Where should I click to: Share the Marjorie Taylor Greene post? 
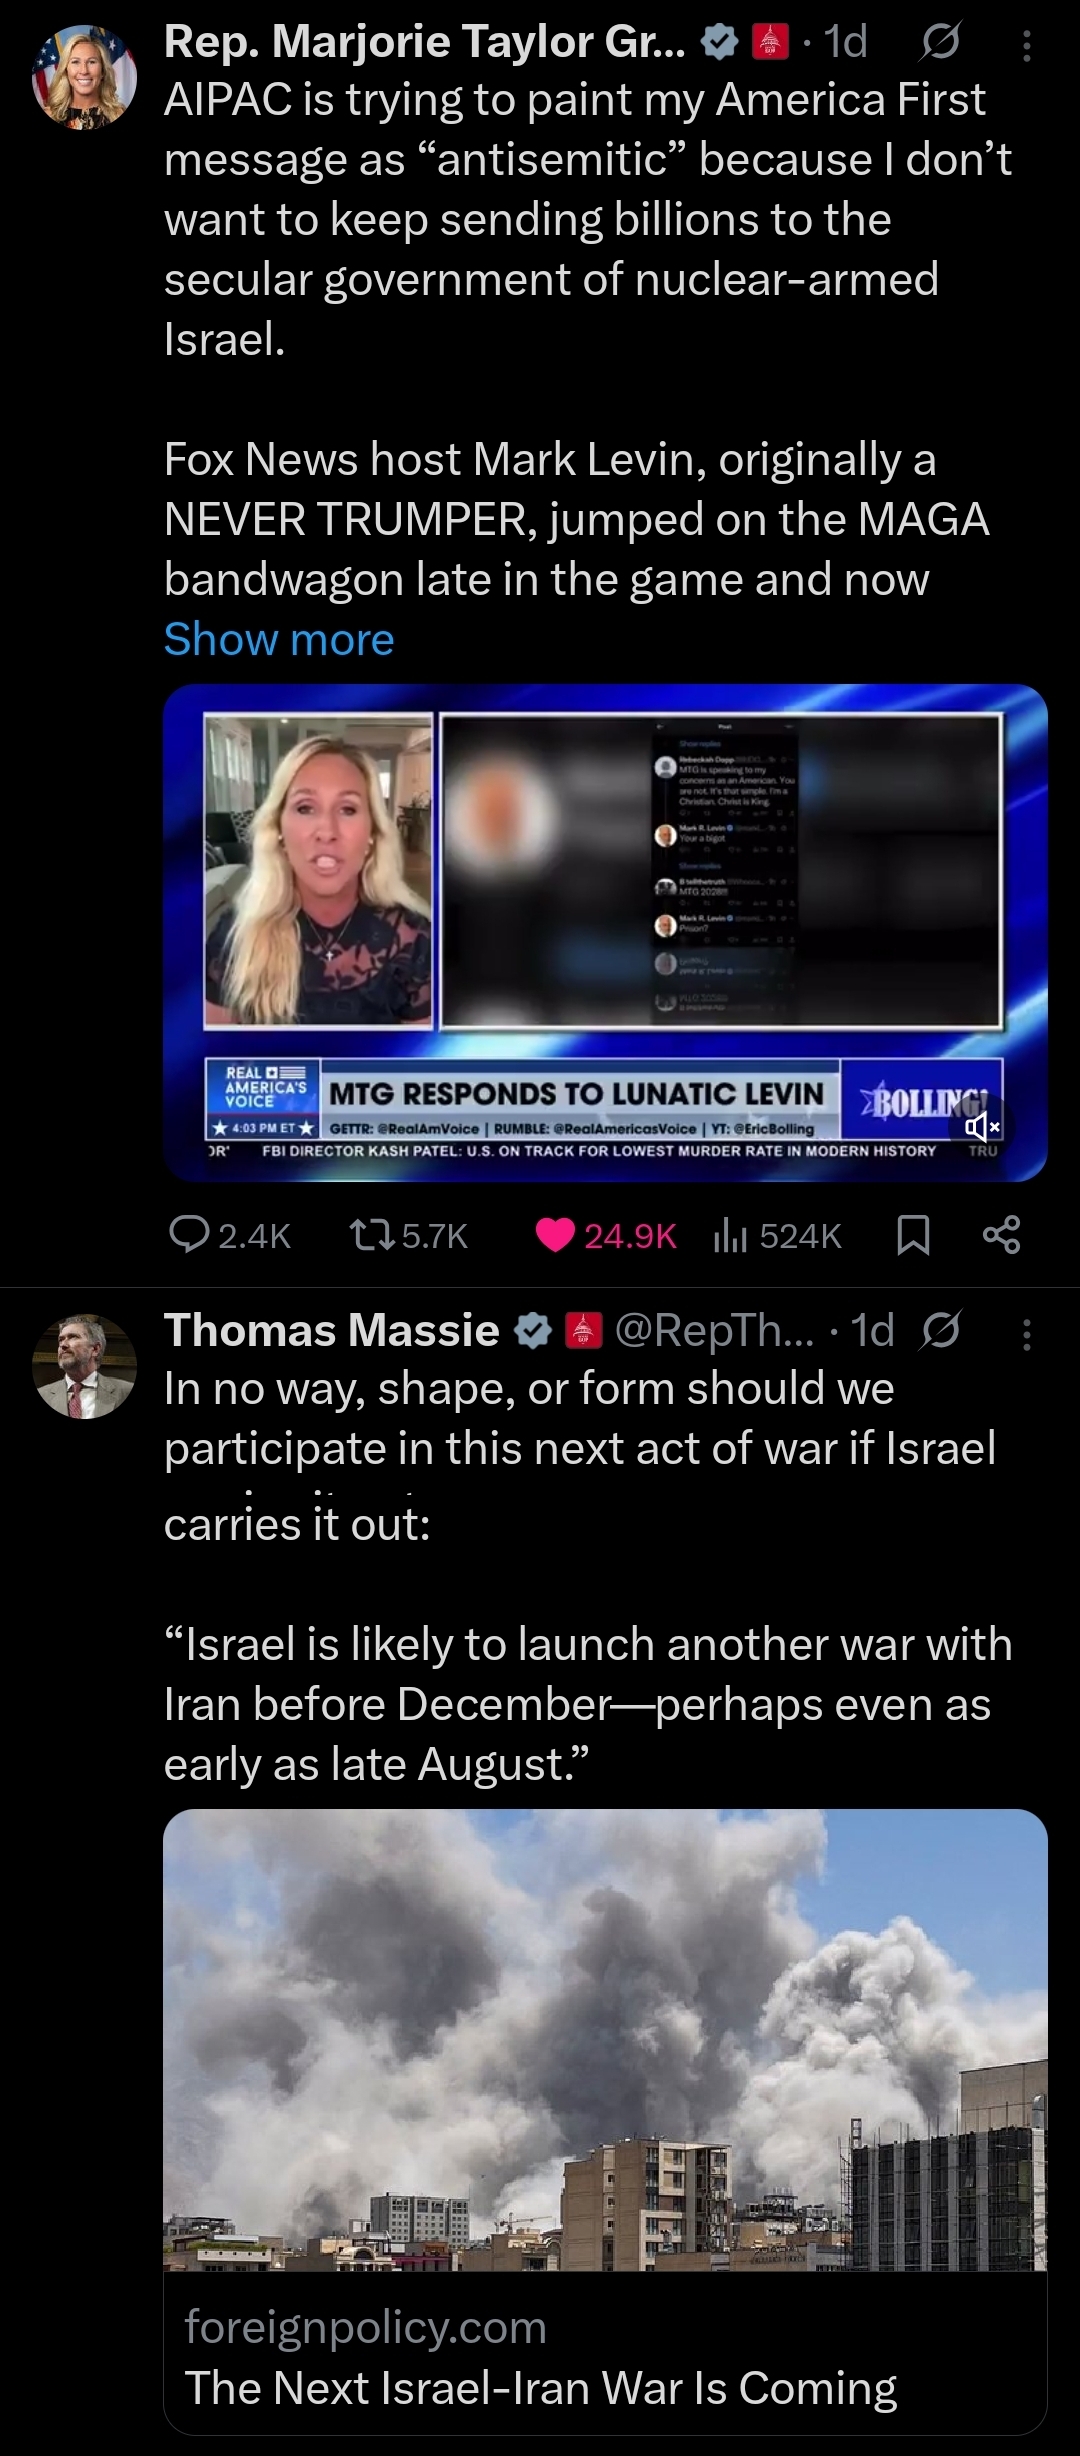1001,1236
